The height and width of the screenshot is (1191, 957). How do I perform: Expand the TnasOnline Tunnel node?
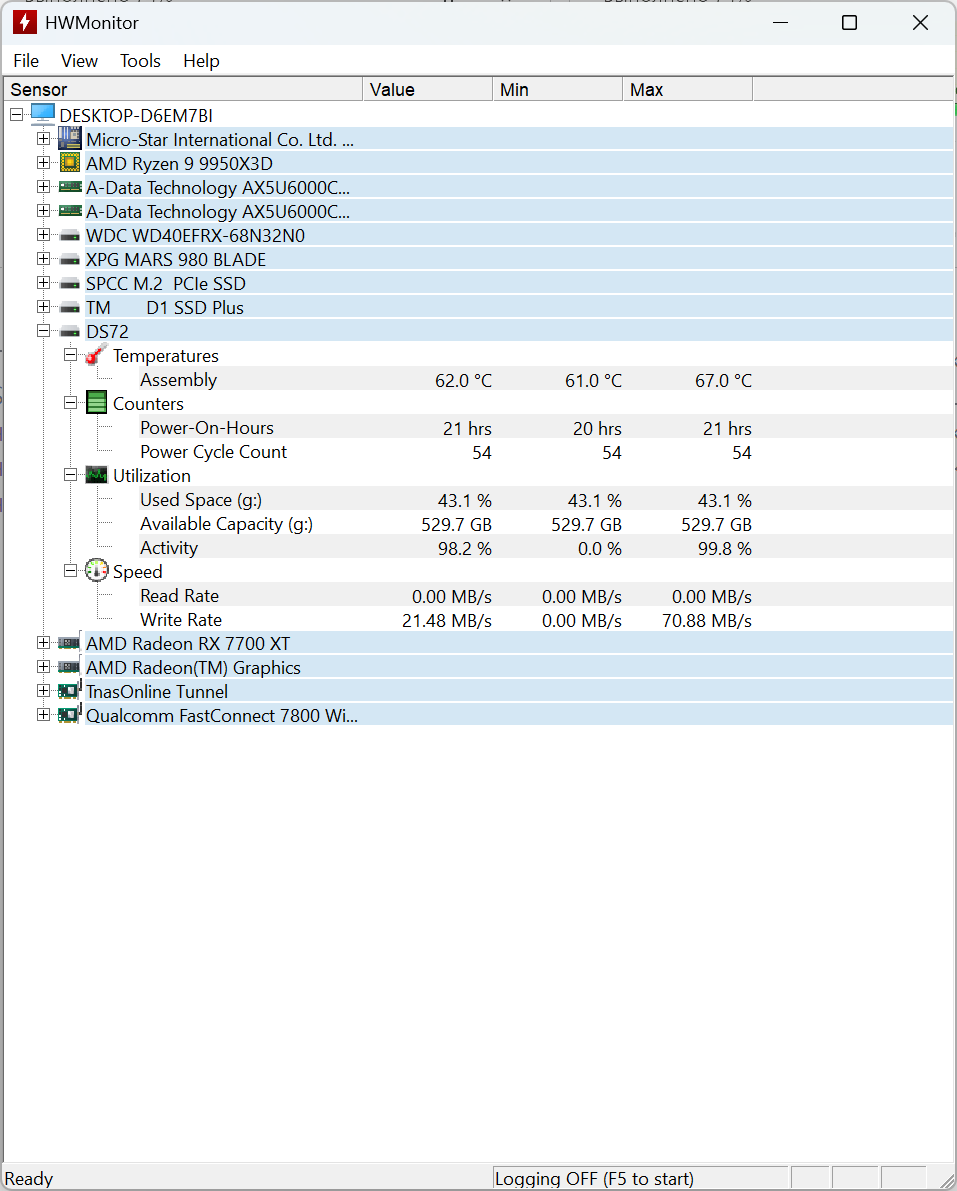43,691
